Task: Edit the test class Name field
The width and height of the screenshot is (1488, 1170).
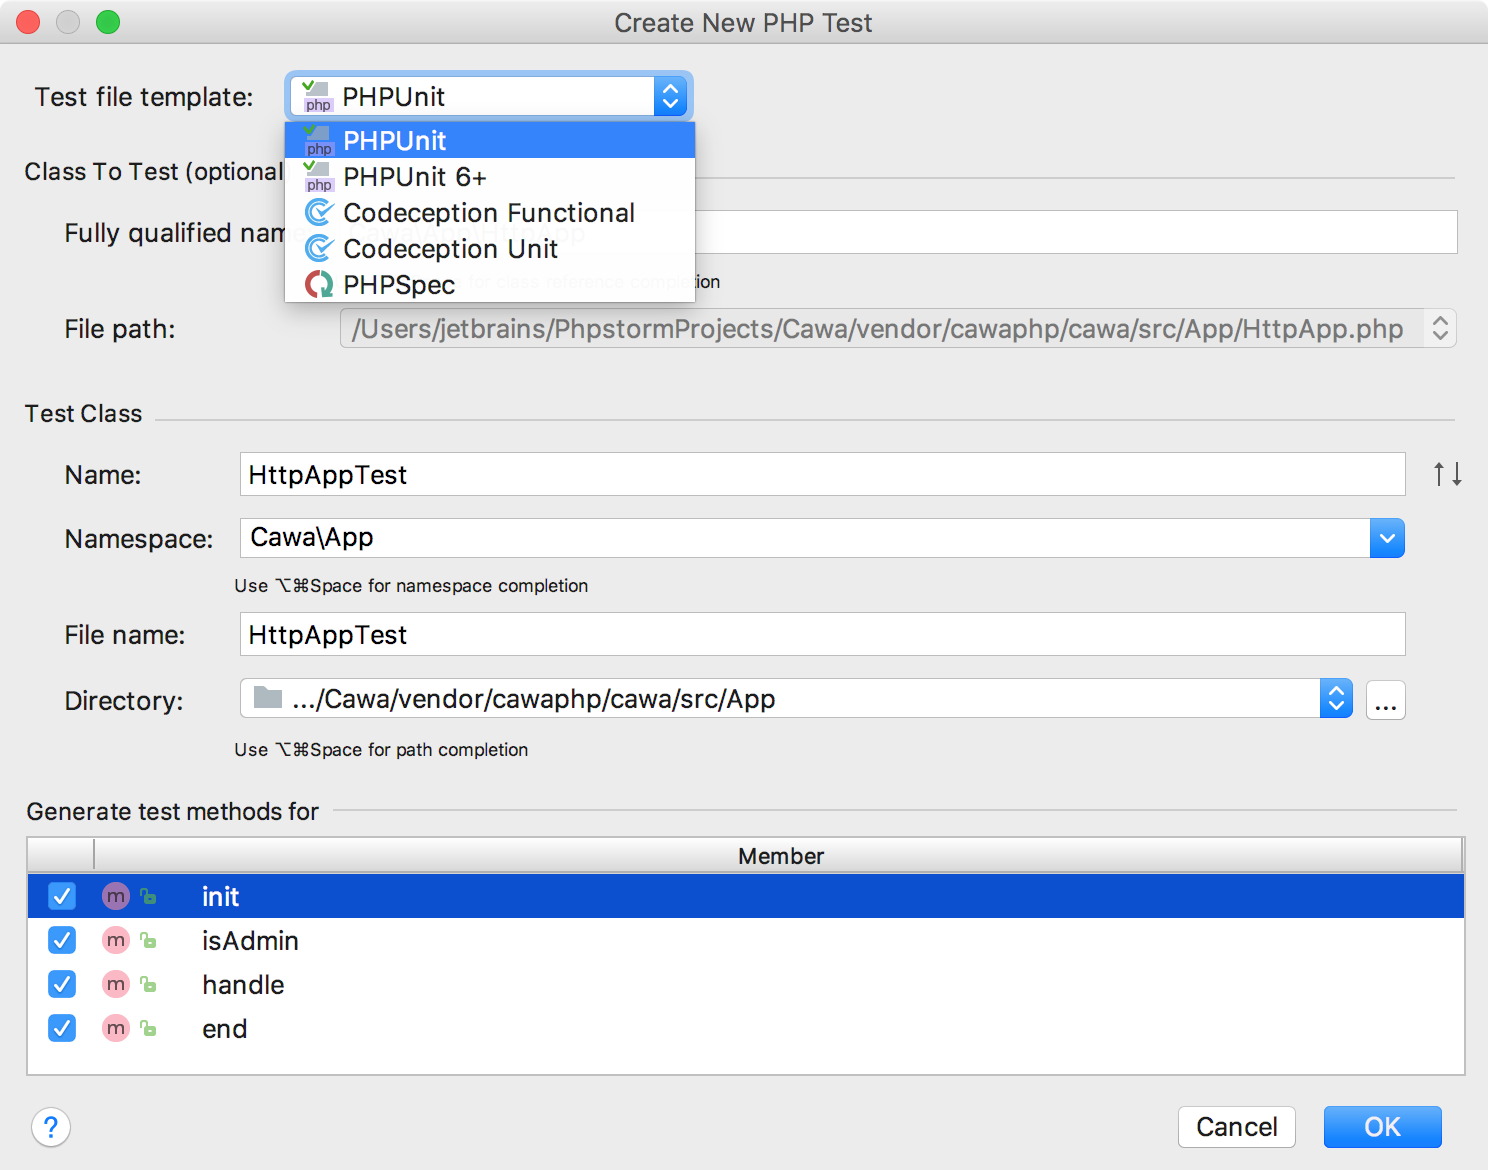Action: coord(822,474)
